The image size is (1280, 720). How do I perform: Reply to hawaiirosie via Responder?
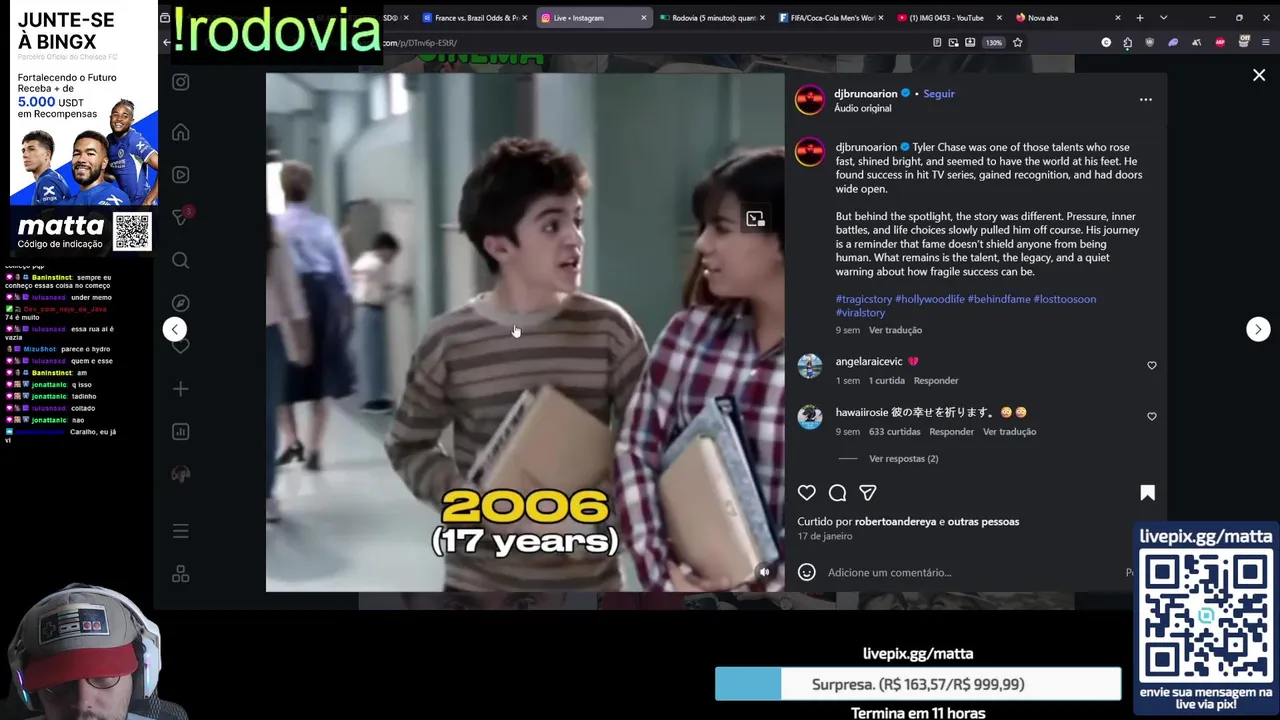point(951,432)
